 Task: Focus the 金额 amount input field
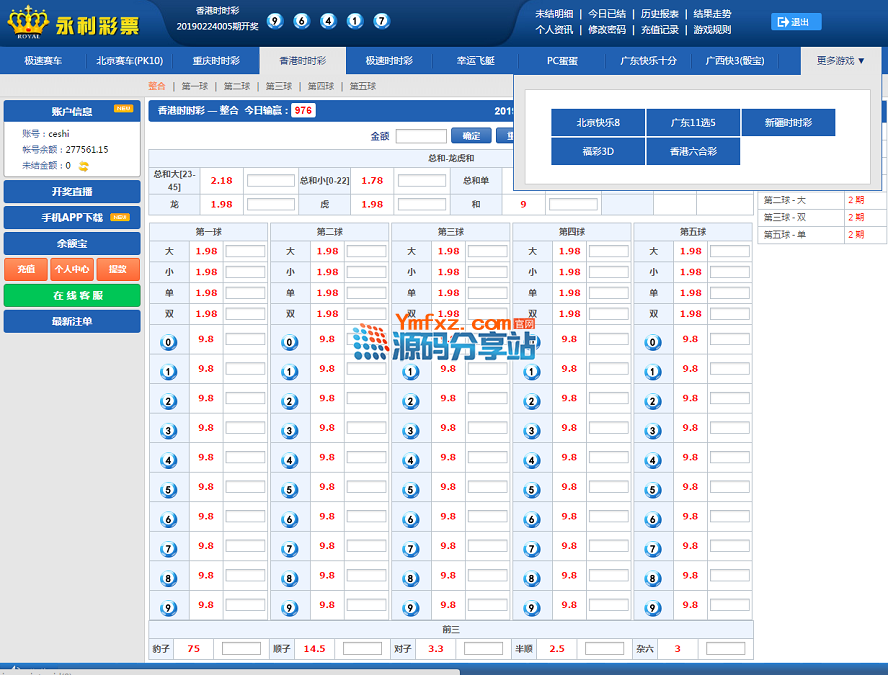421,136
